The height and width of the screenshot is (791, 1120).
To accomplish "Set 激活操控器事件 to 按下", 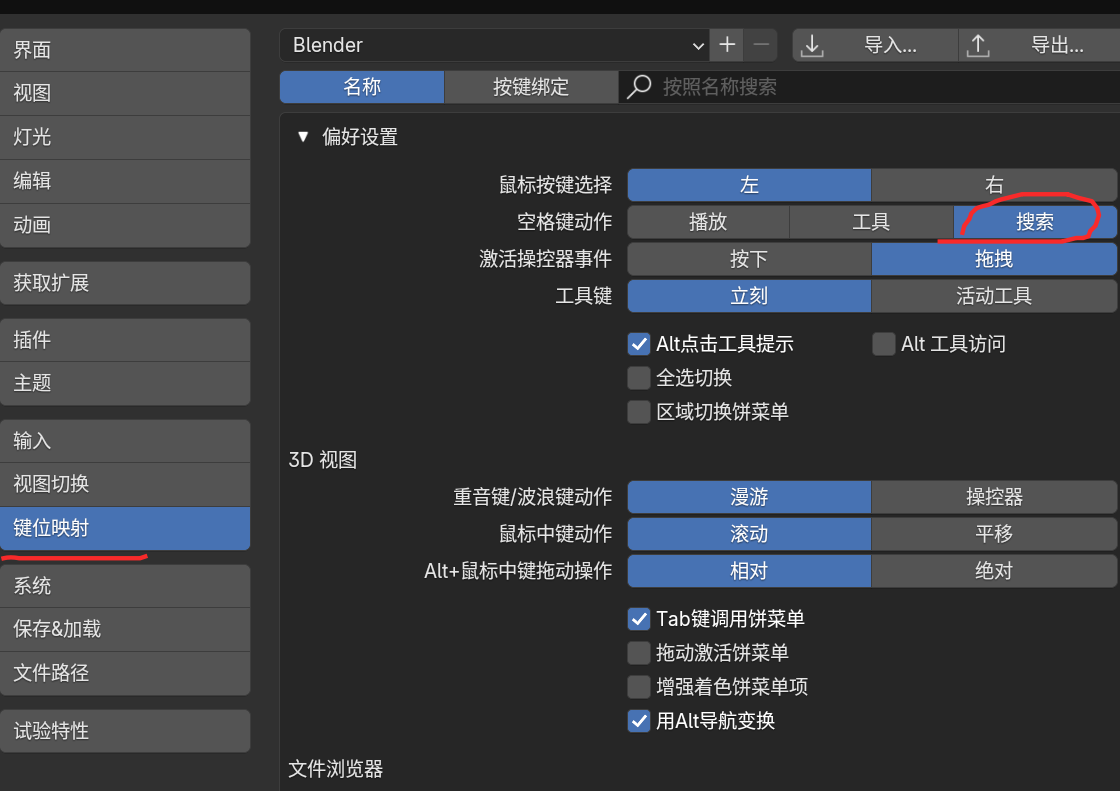I will point(749,259).
